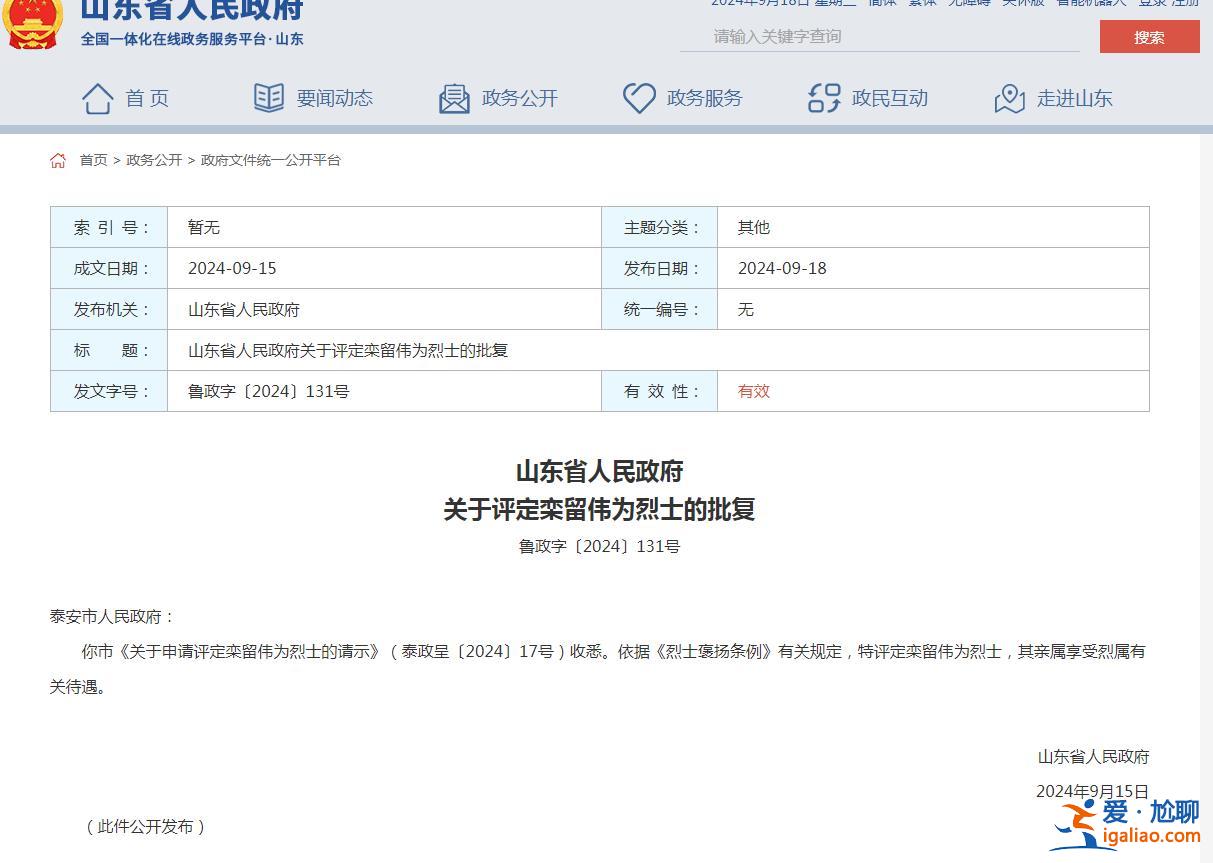The height and width of the screenshot is (863, 1213).
Task: Open the 政务服务 navigation menu
Action: tap(704, 98)
